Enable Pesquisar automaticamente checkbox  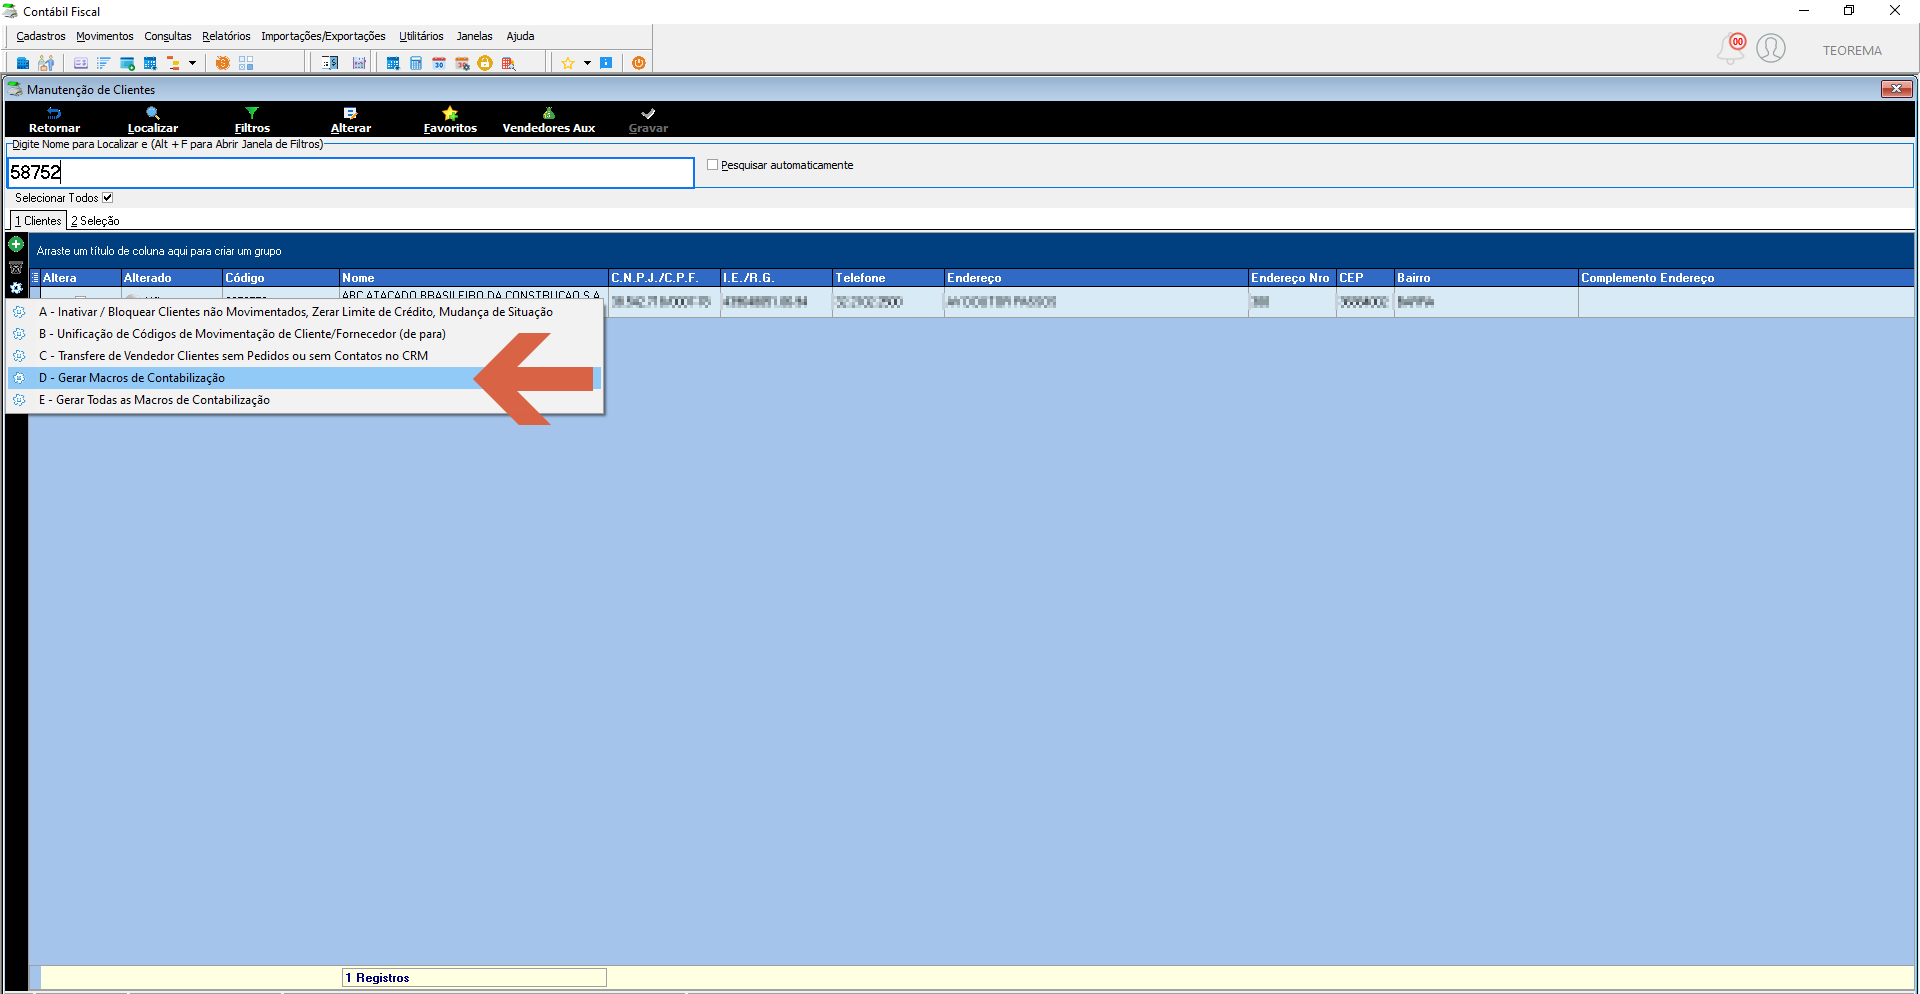[x=712, y=165]
